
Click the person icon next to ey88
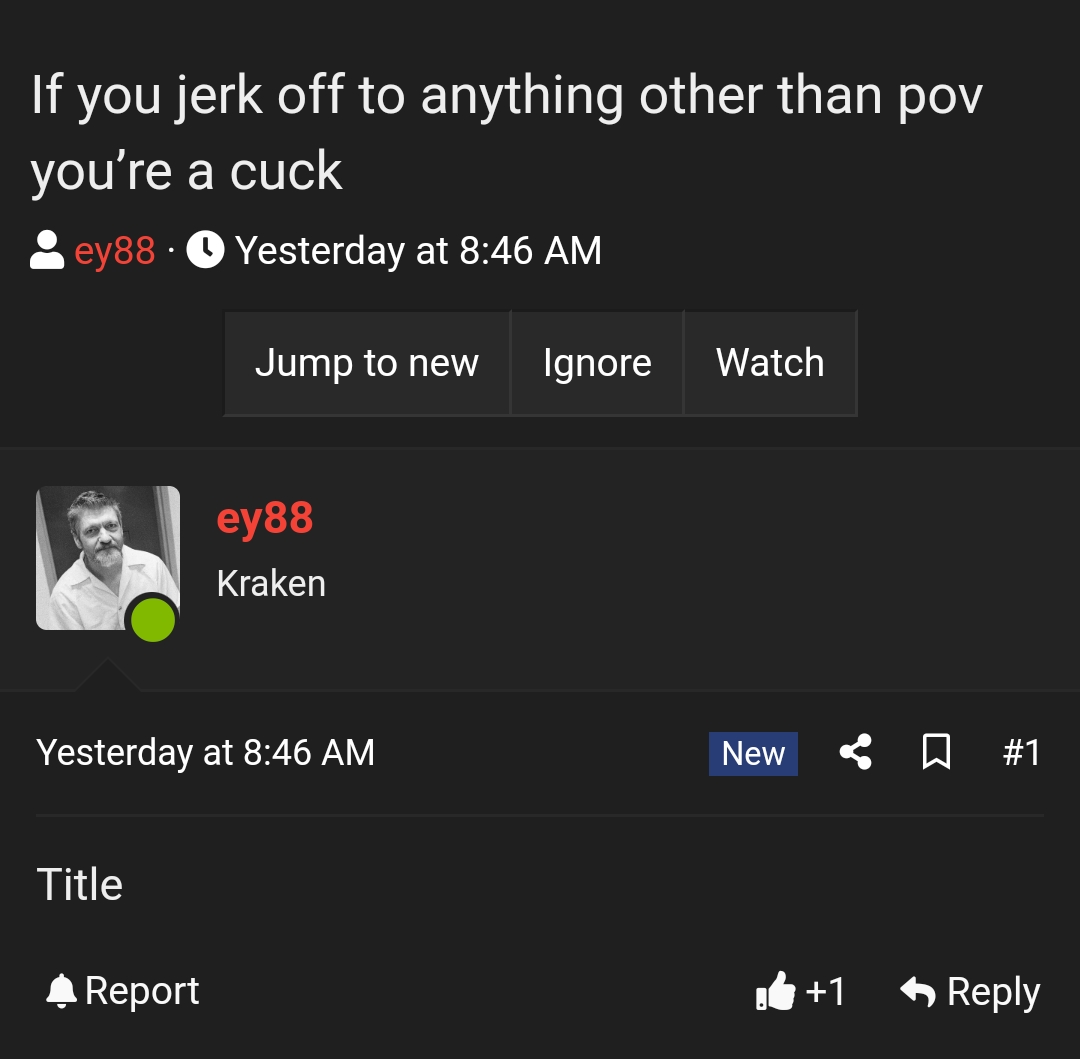pyautogui.click(x=42, y=250)
